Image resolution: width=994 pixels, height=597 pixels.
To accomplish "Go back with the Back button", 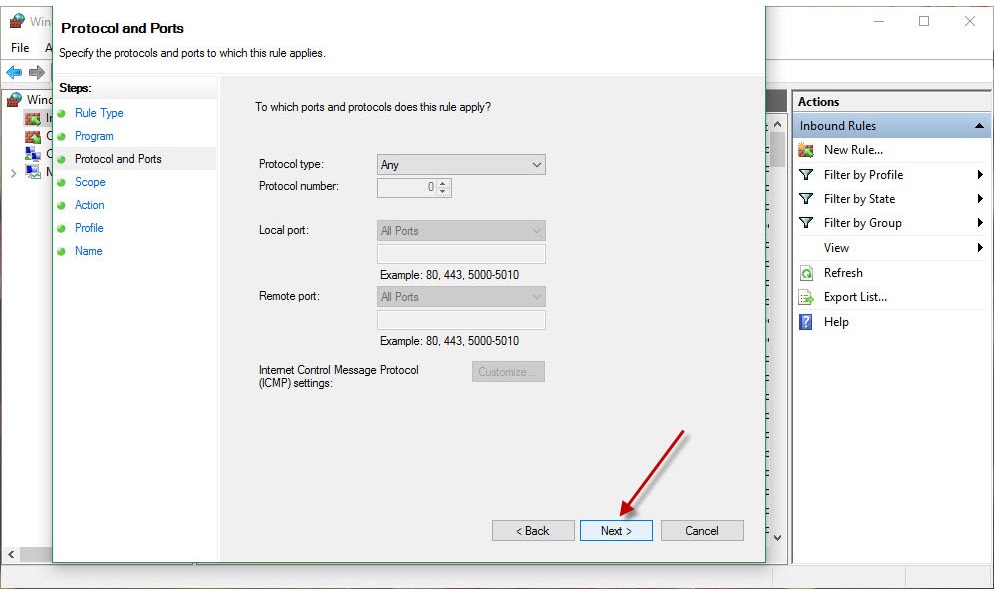I will [532, 531].
